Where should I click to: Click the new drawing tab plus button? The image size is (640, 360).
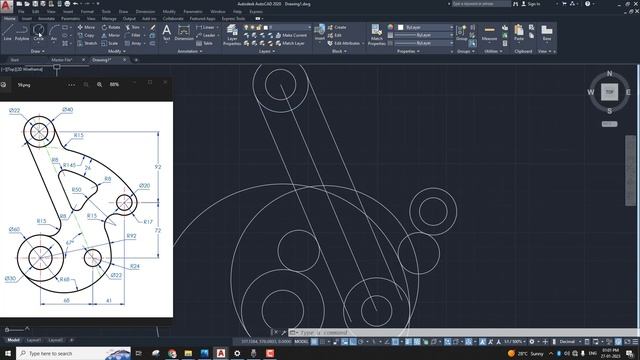pos(136,60)
